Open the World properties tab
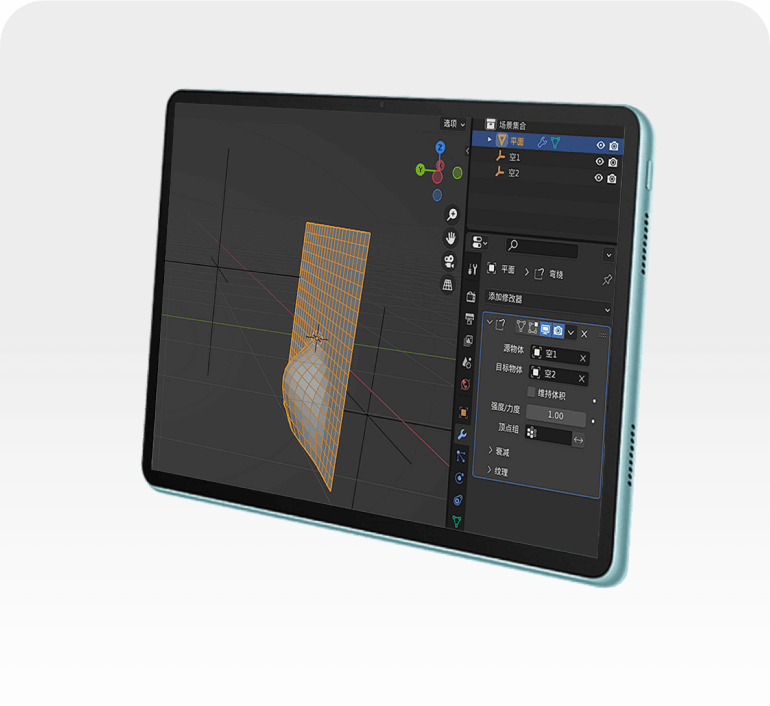Screen dimensions: 770x706 point(466,384)
